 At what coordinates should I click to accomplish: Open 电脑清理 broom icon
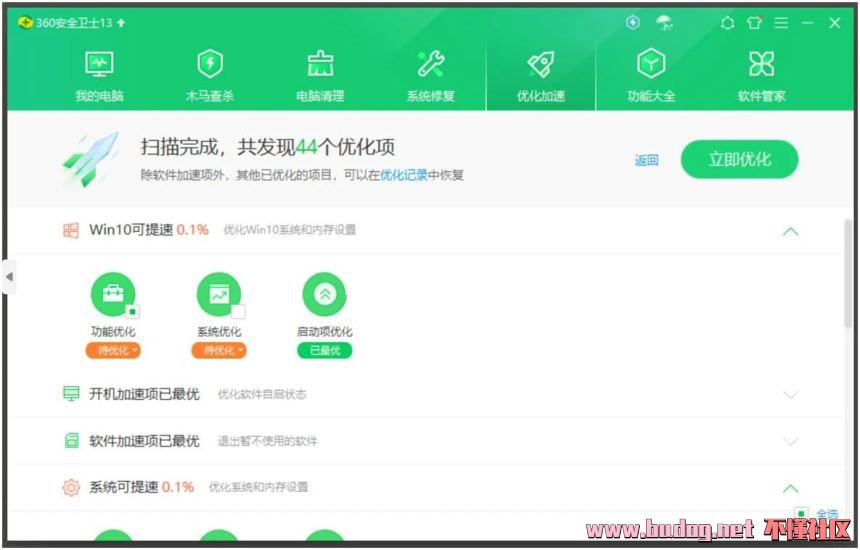[320, 64]
